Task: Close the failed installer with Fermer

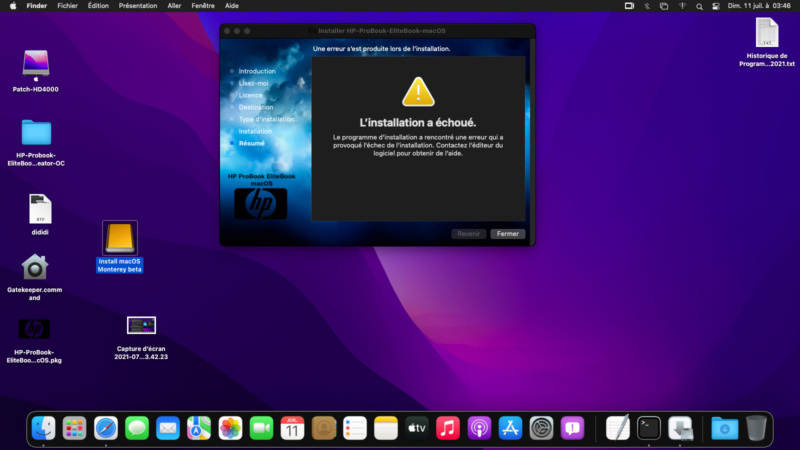Action: (508, 234)
